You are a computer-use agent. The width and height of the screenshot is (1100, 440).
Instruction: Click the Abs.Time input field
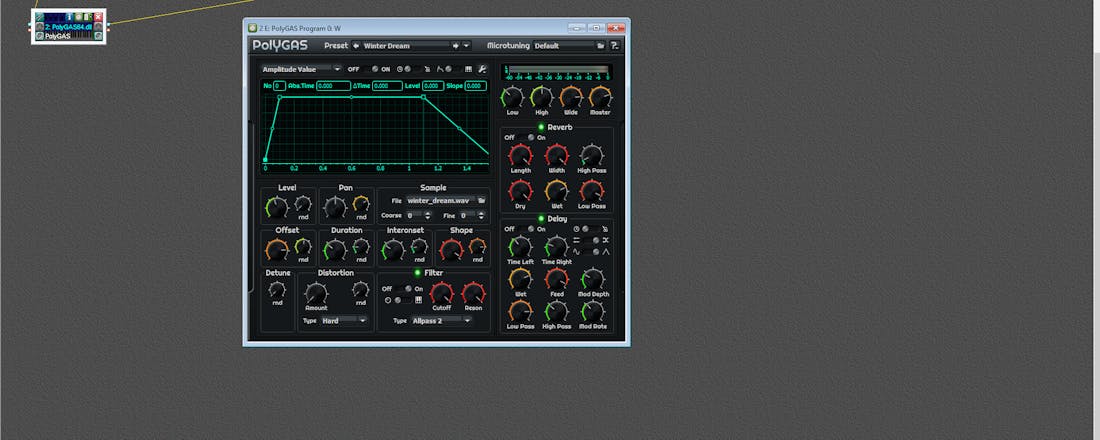pyautogui.click(x=333, y=86)
